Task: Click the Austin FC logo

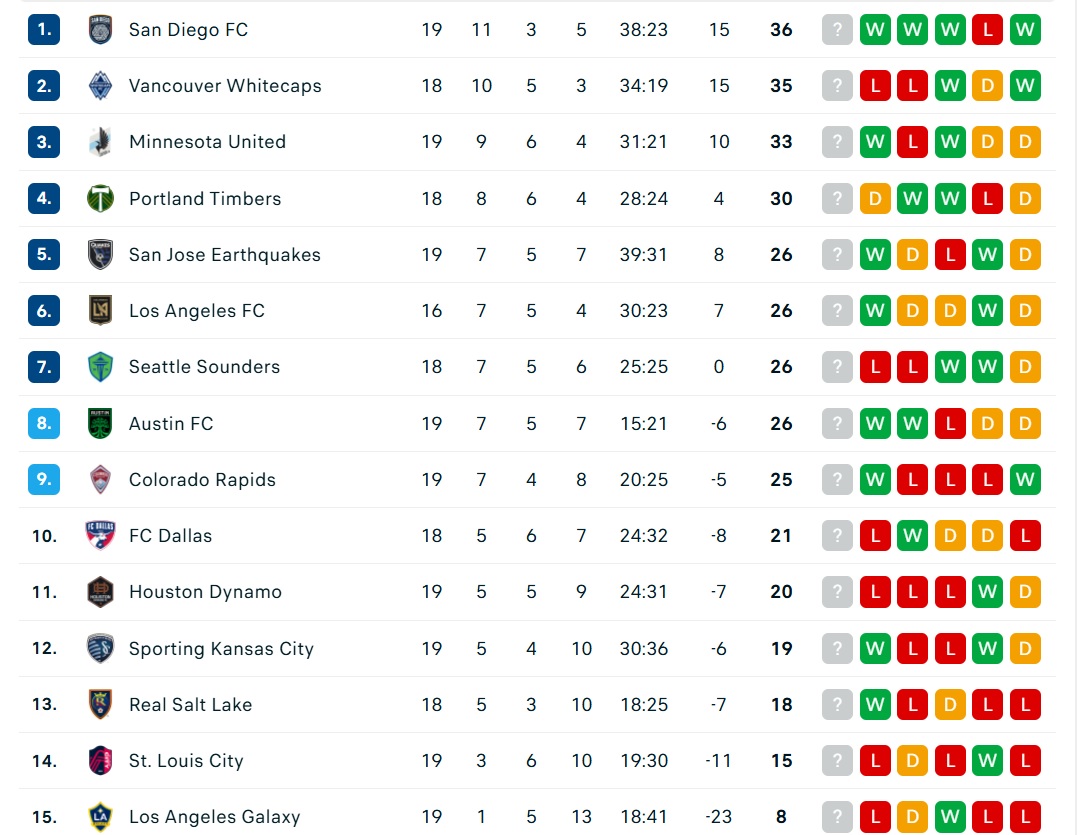Action: [100, 423]
